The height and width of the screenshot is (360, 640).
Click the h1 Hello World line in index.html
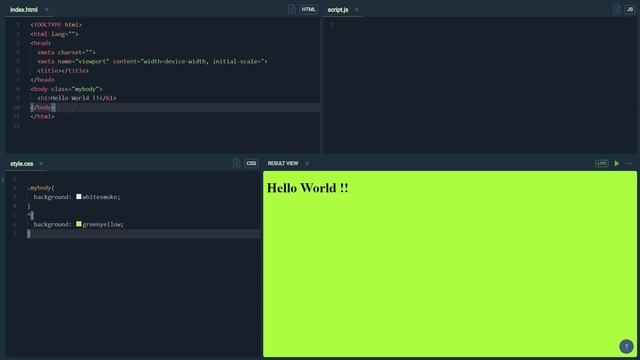tap(77, 98)
